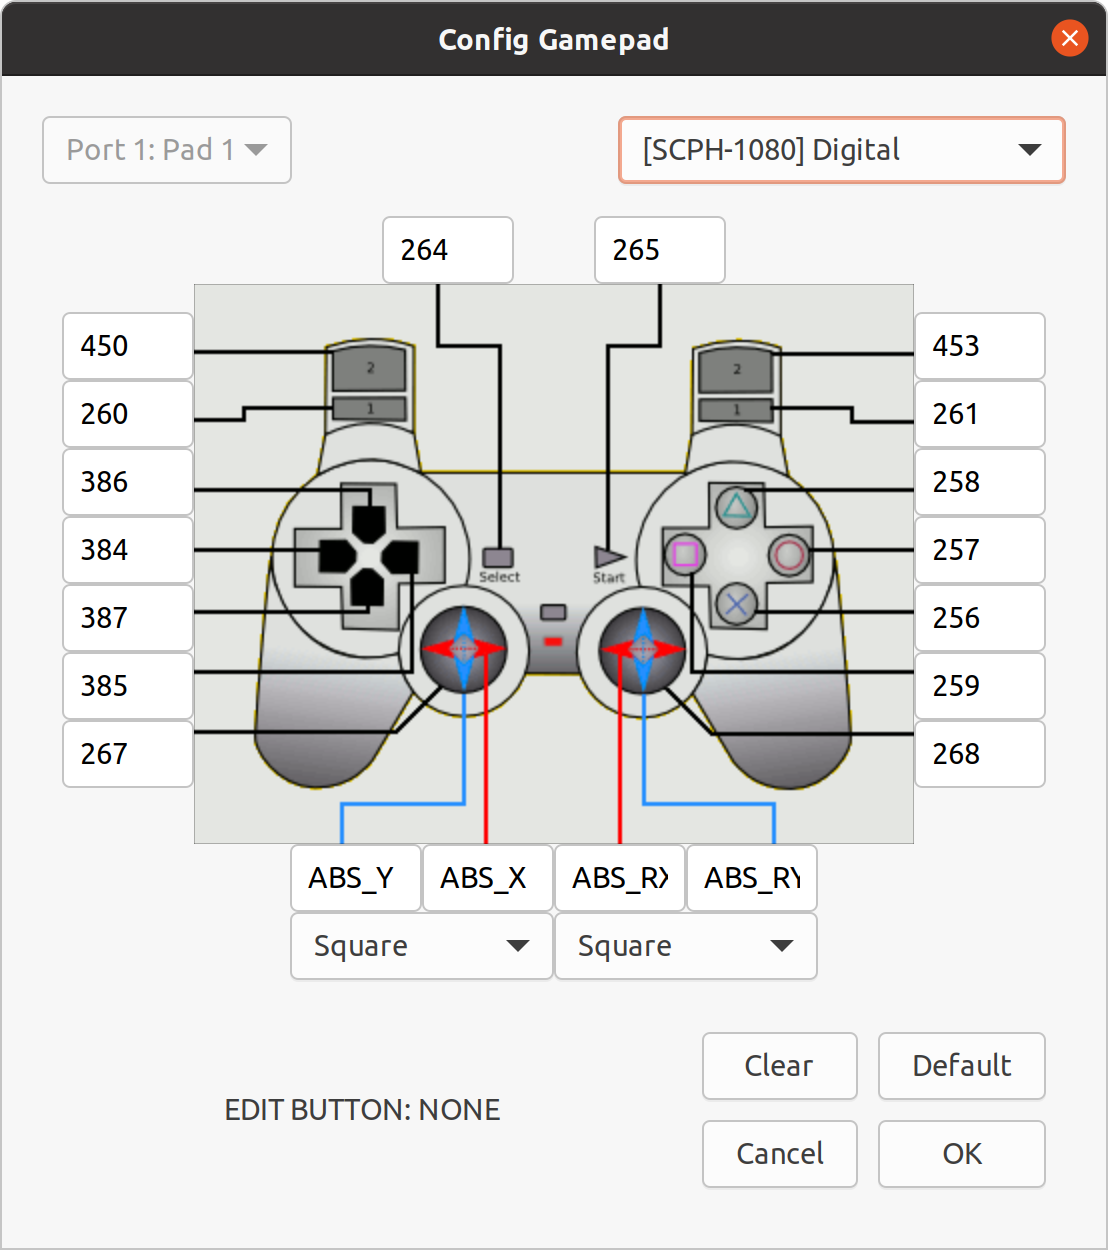Edit the D-pad up mapping 386
The height and width of the screenshot is (1250, 1108).
(x=128, y=482)
